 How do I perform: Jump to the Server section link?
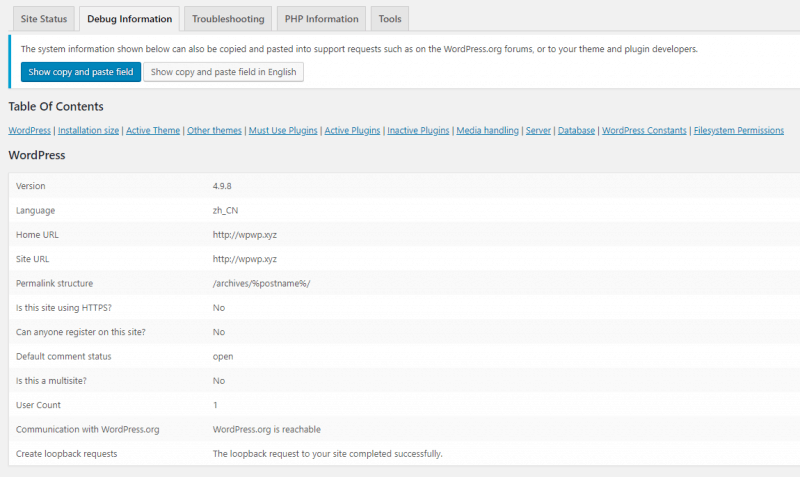[x=538, y=131]
